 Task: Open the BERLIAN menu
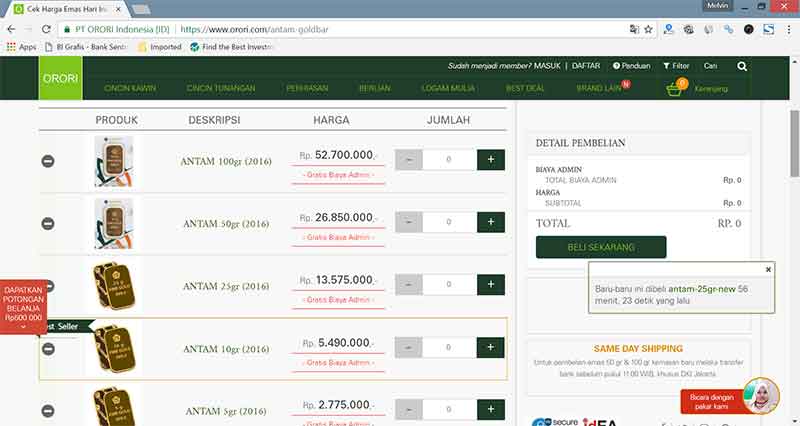(375, 88)
